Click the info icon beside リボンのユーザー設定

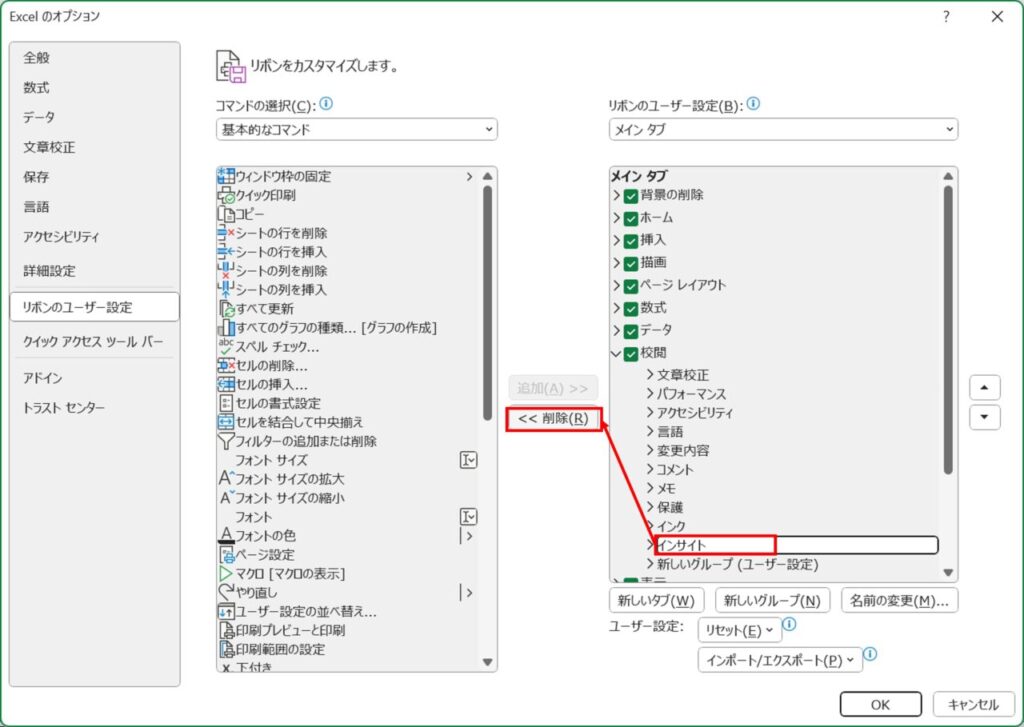753,103
